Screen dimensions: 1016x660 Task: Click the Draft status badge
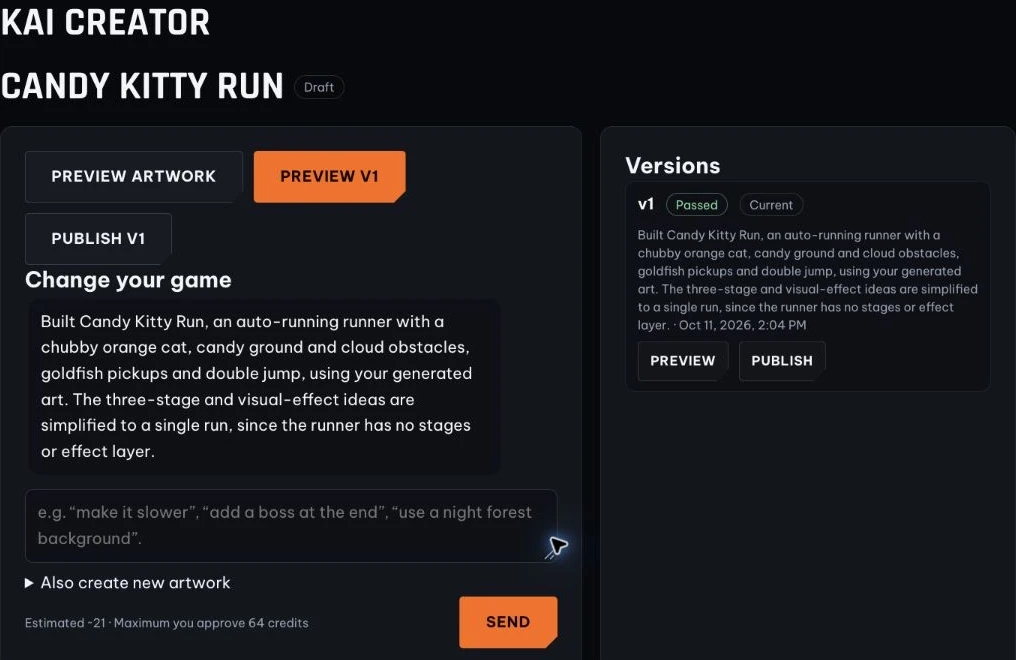pyautogui.click(x=319, y=87)
